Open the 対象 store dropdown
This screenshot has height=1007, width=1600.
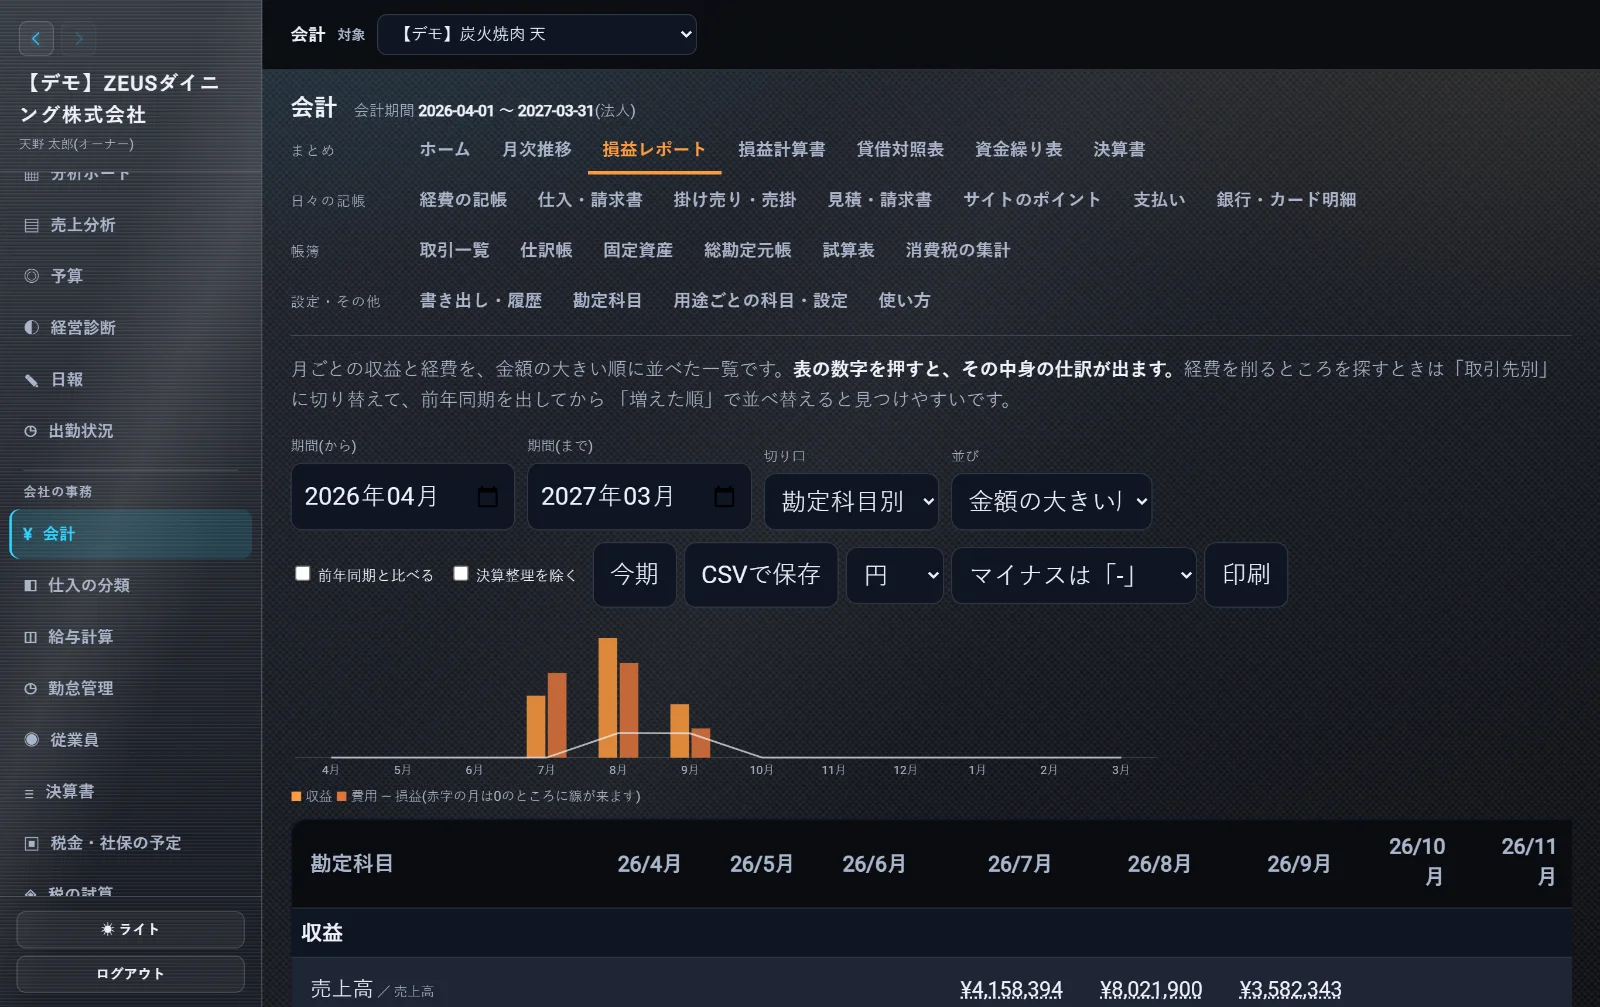[x=537, y=34]
